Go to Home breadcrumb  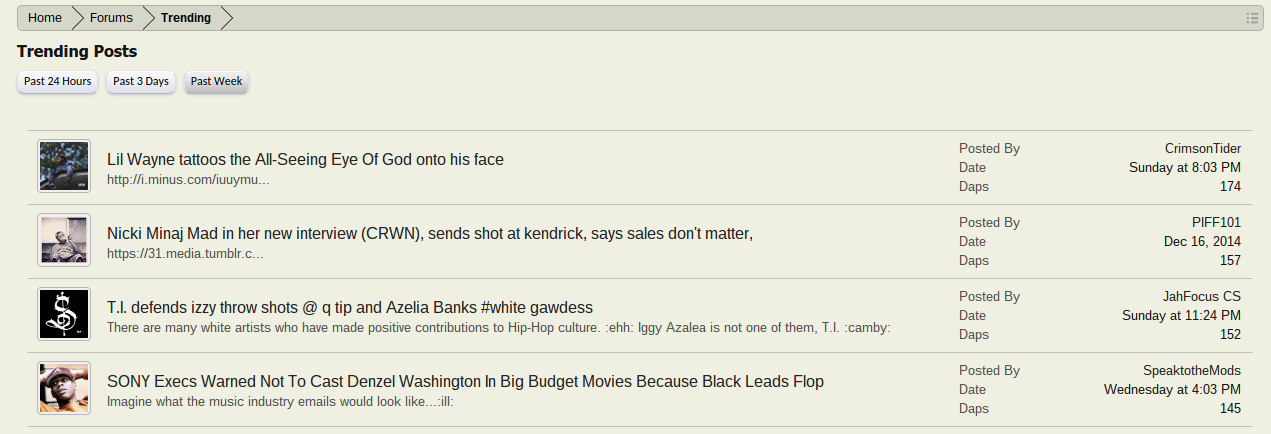point(45,18)
